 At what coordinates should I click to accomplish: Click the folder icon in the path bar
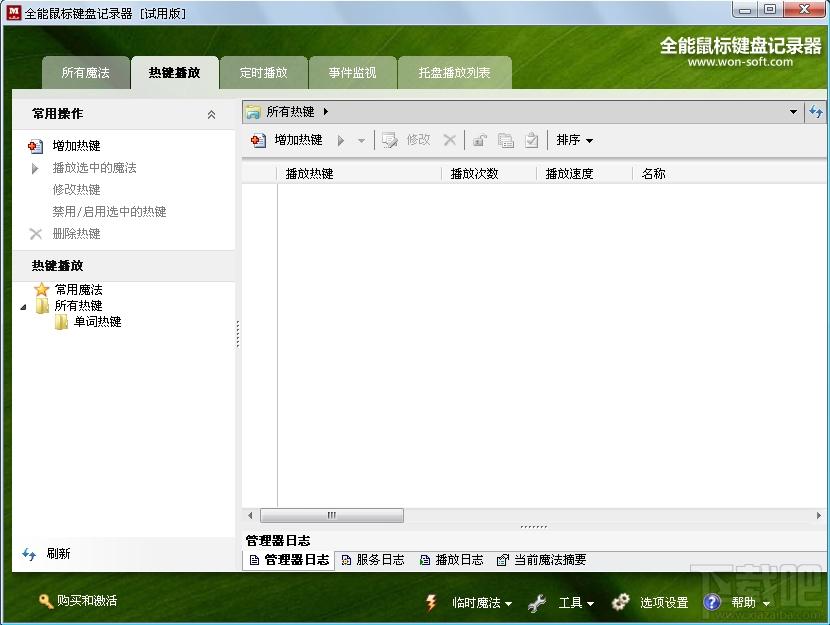[253, 112]
